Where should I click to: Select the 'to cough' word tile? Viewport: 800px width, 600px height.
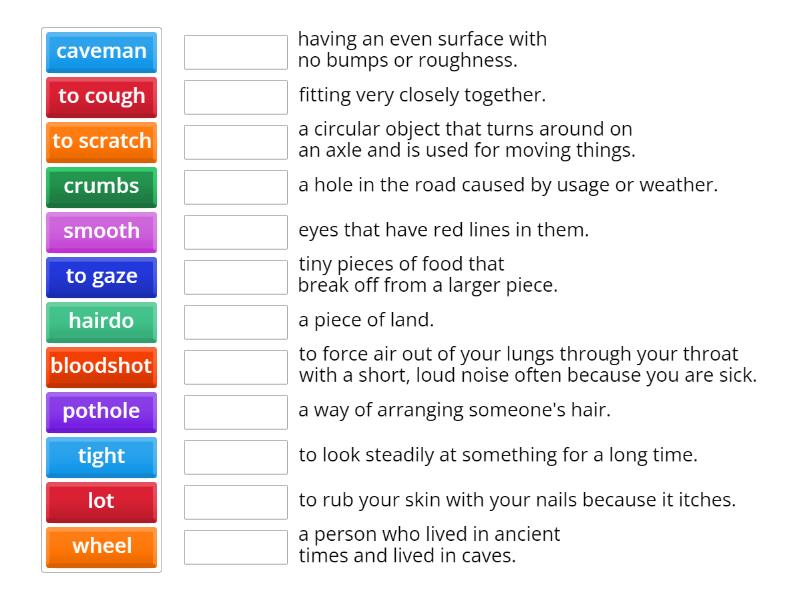pos(101,96)
